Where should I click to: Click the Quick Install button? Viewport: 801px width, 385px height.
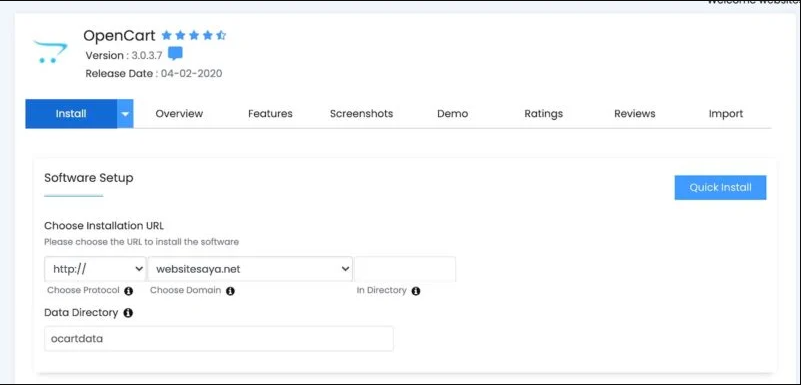[x=720, y=187]
